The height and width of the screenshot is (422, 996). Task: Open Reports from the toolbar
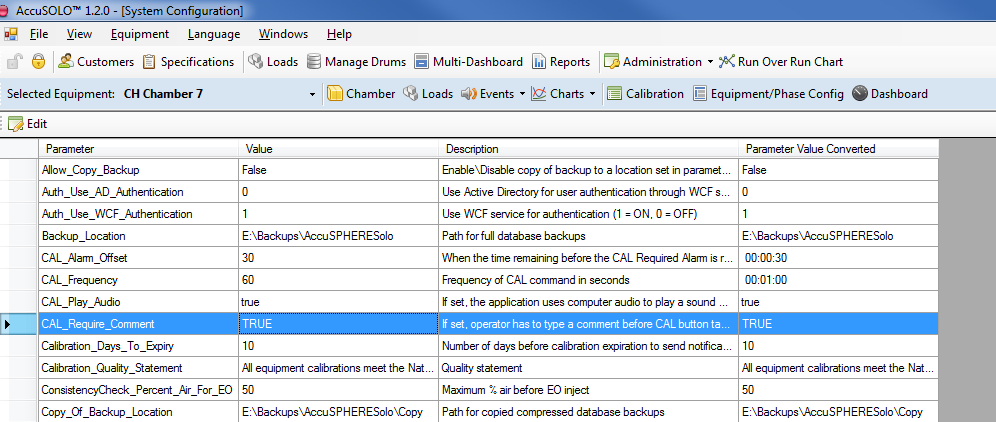pos(561,62)
